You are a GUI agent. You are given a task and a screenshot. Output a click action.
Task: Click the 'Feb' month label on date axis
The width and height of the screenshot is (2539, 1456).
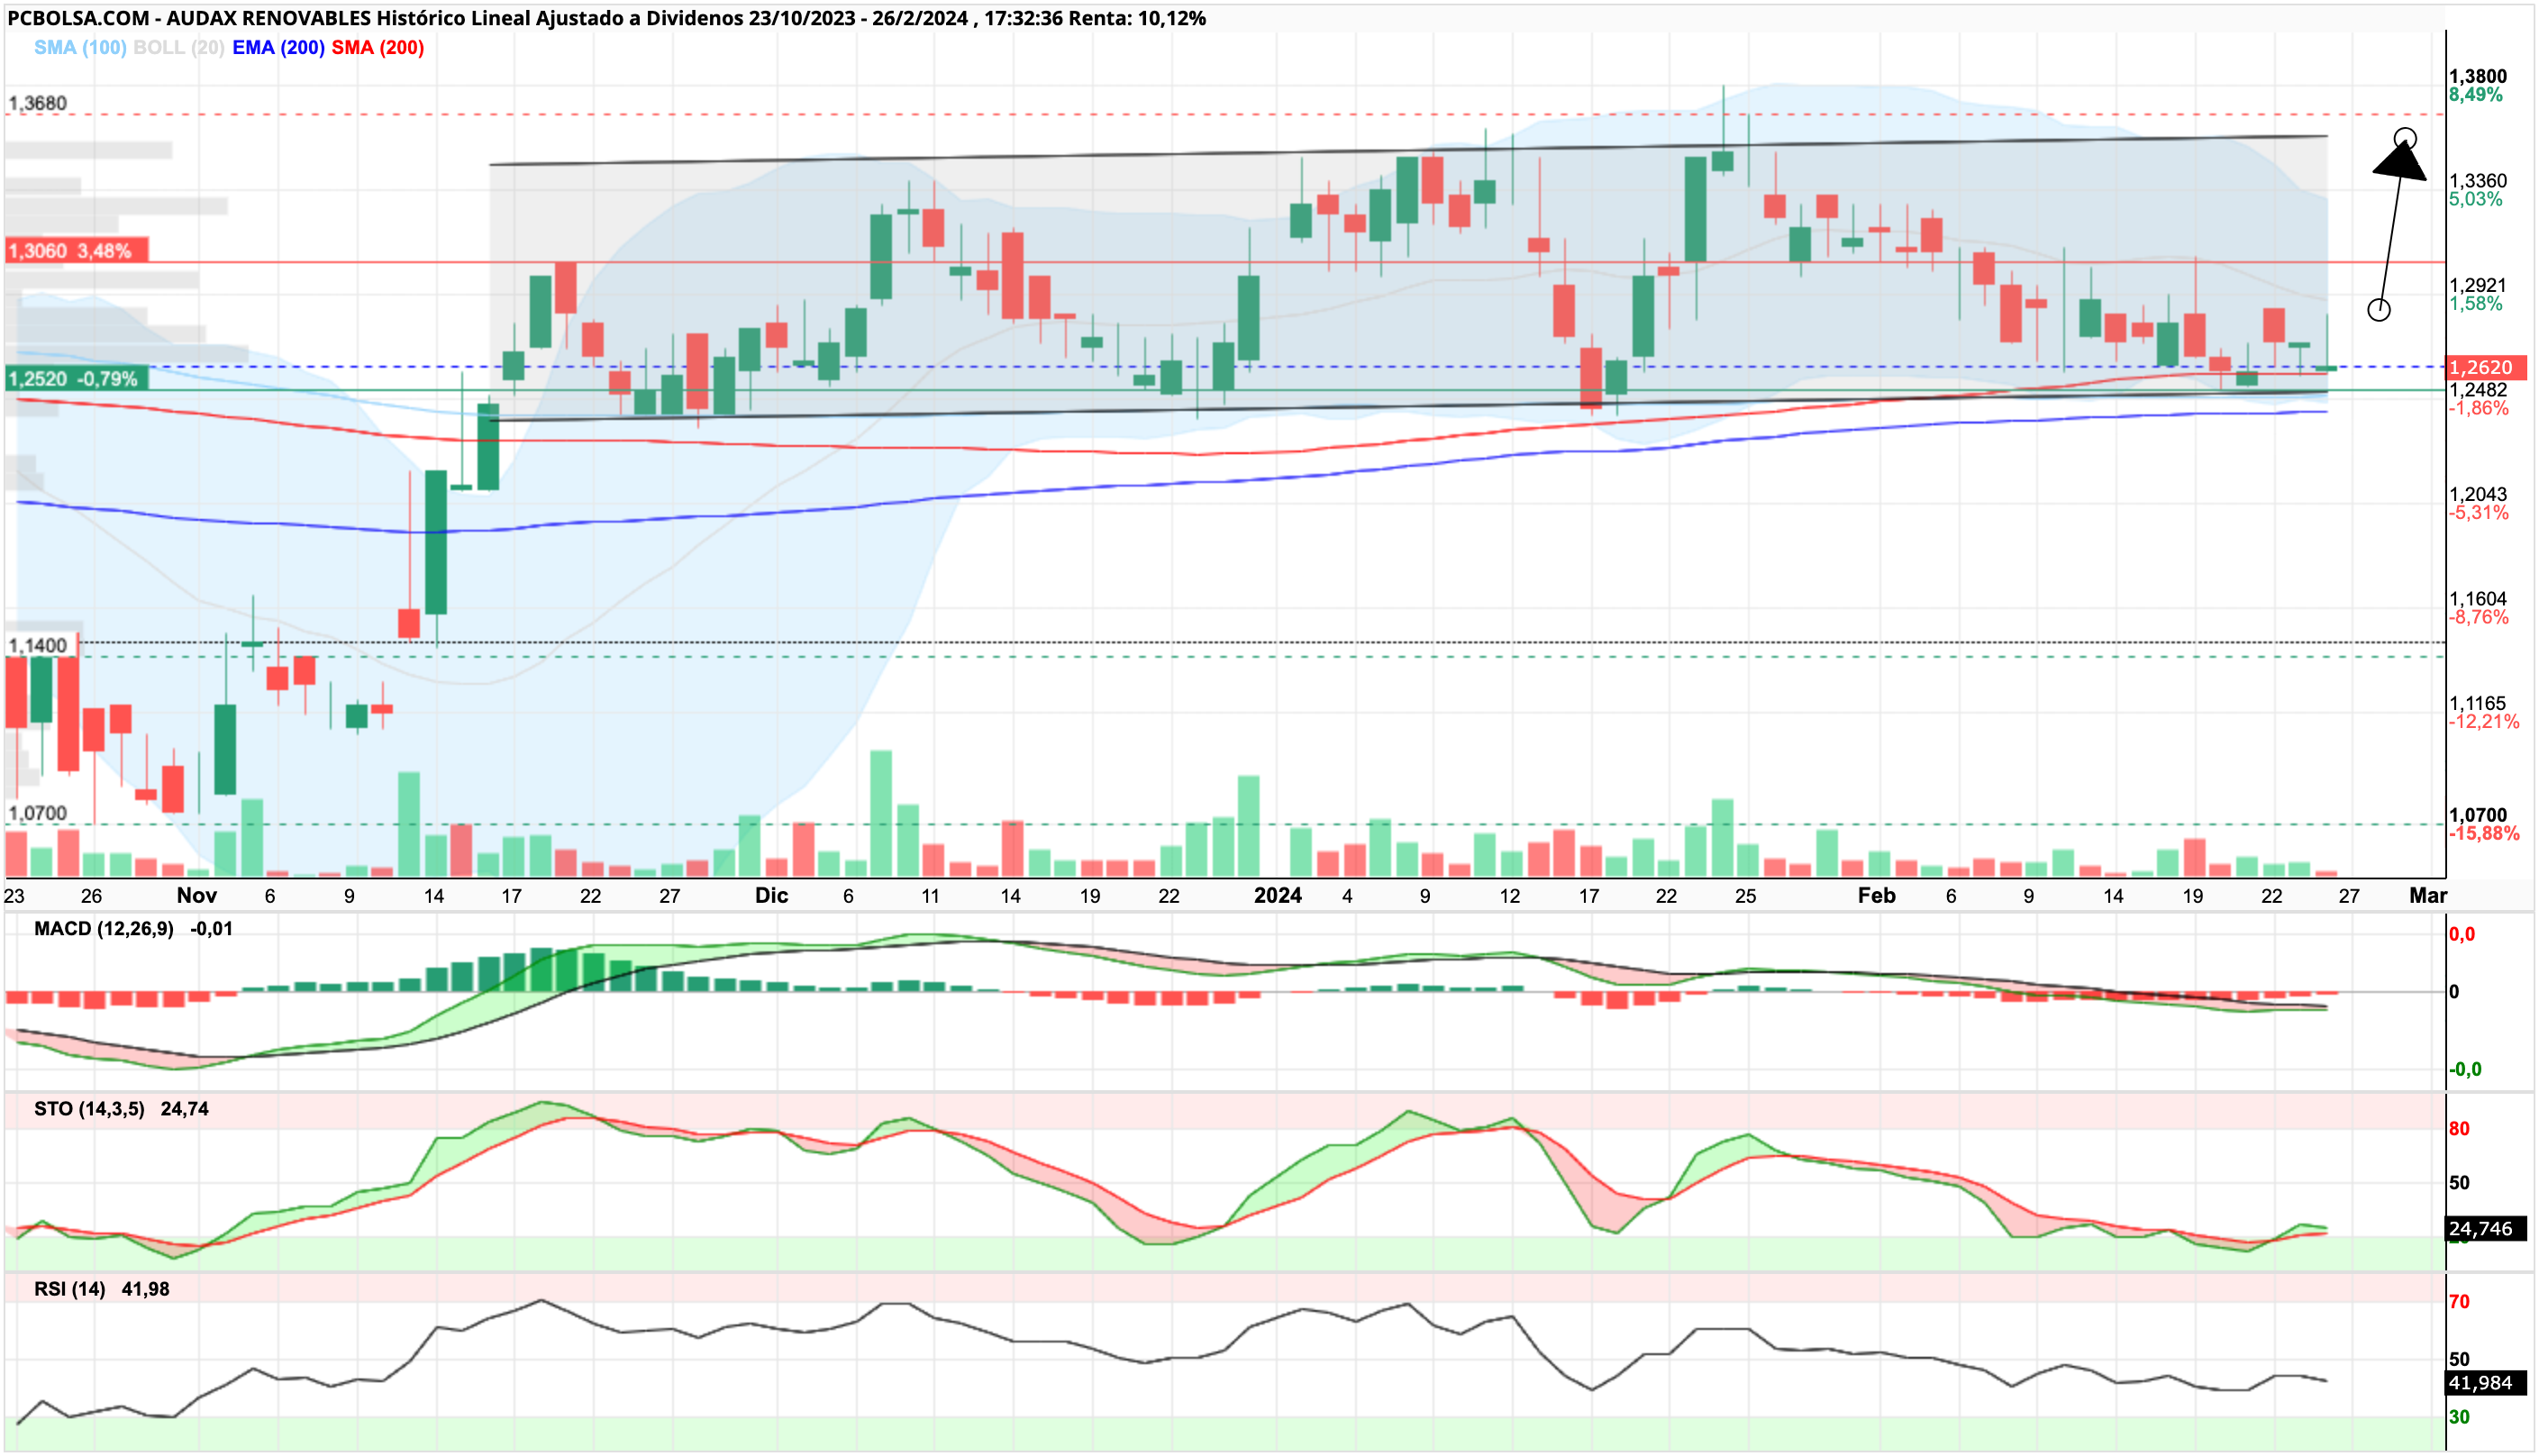pos(1876,896)
